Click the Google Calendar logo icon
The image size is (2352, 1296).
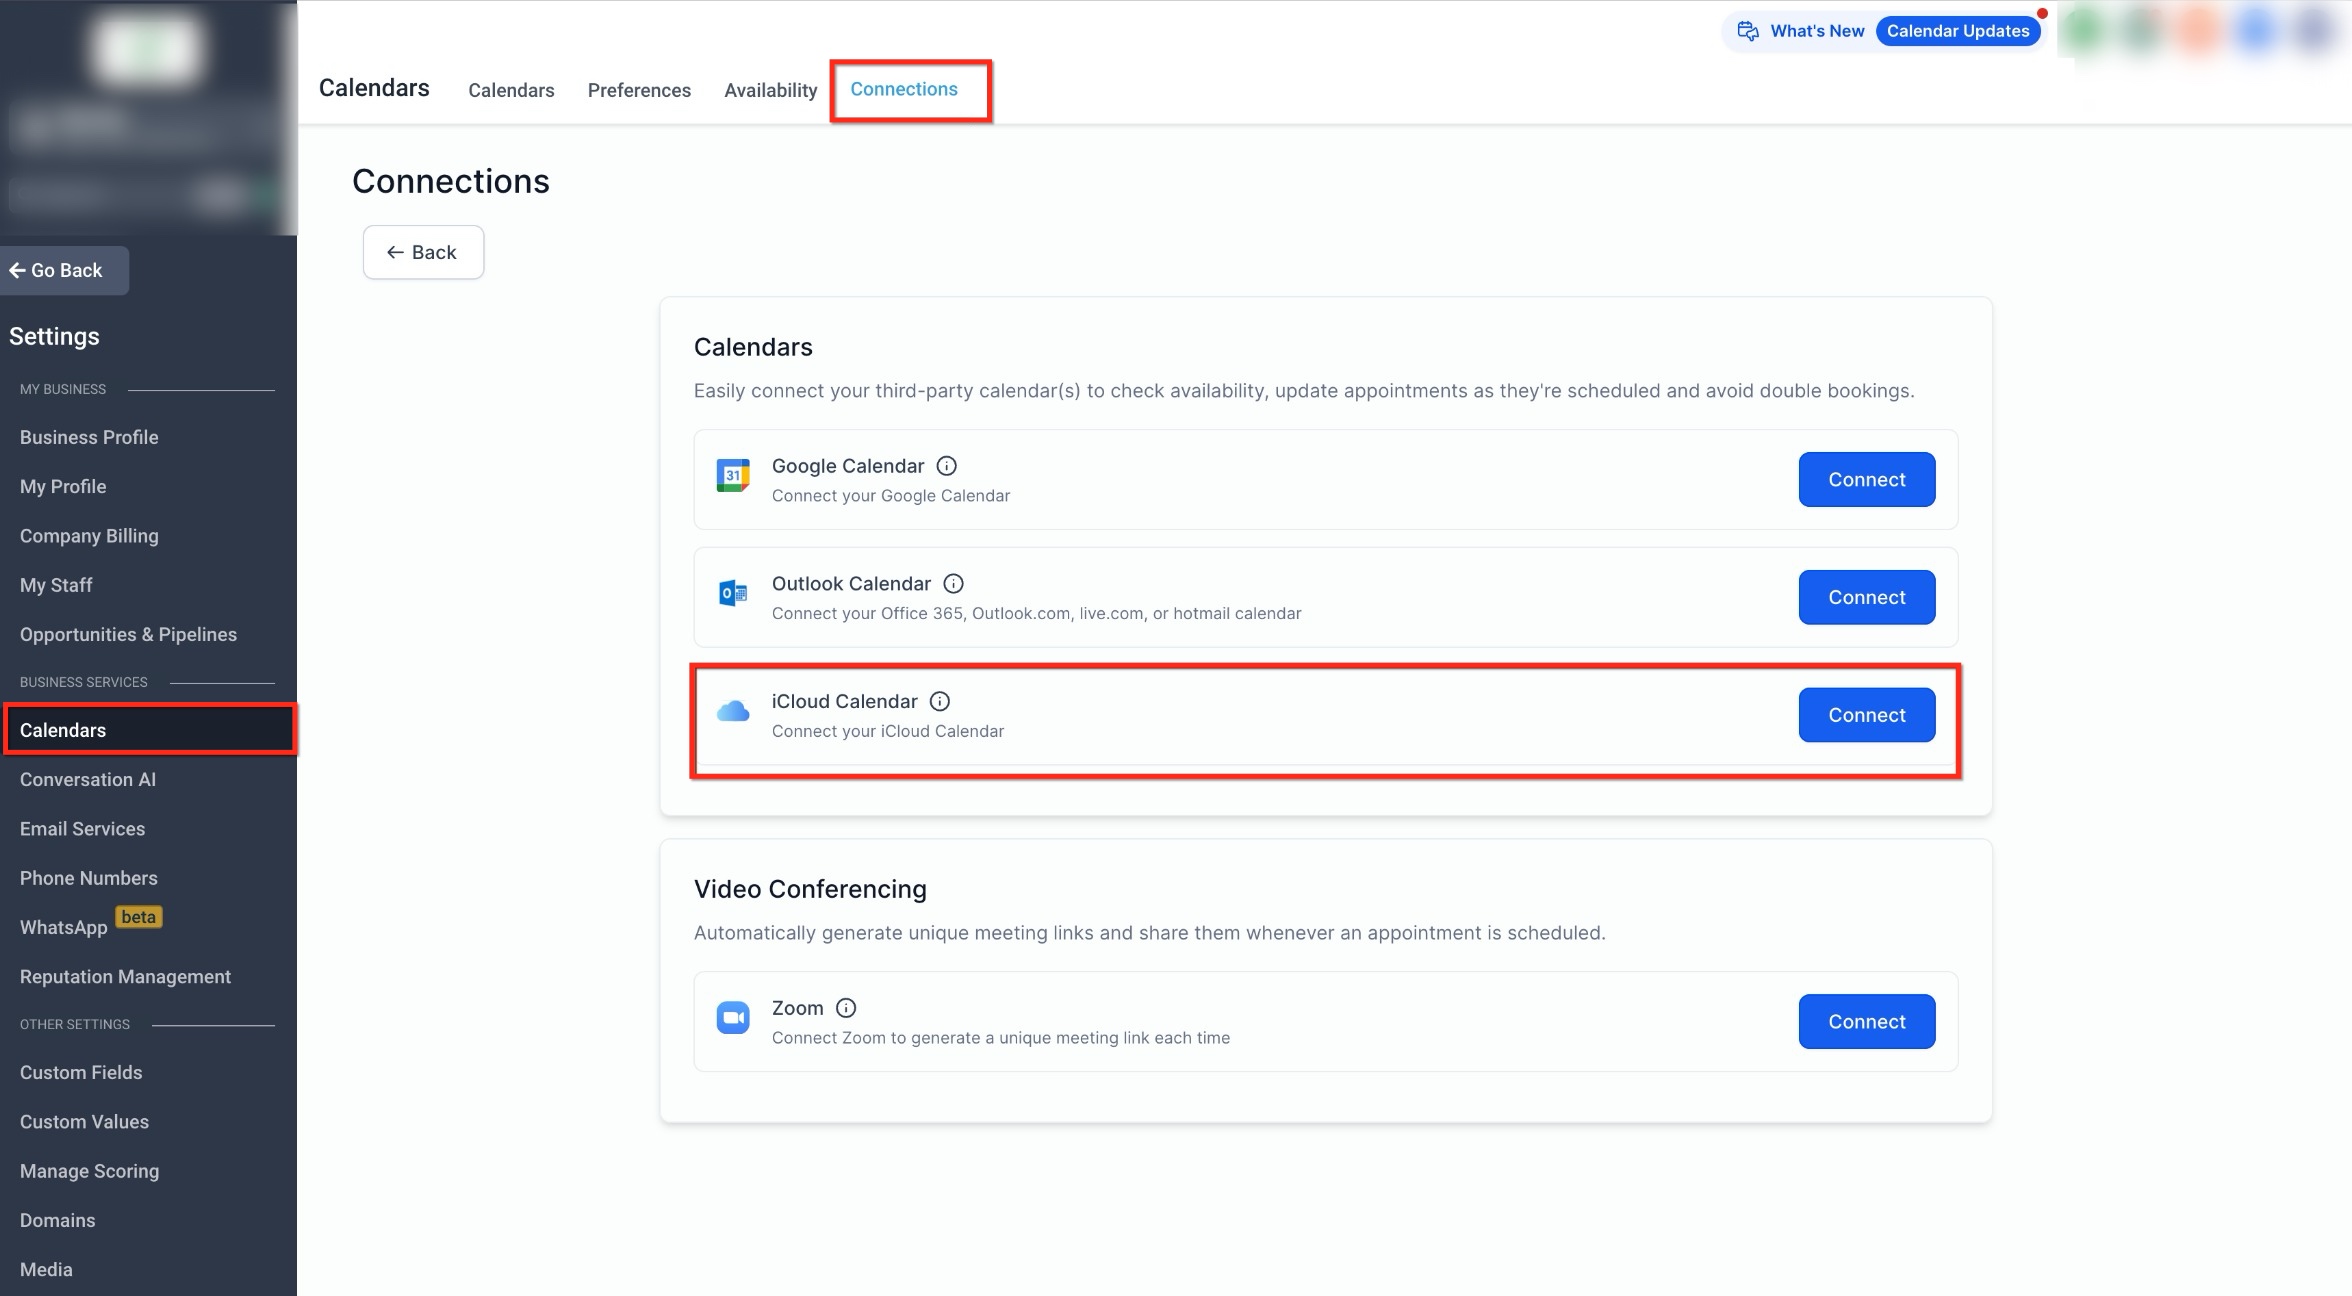click(x=733, y=476)
